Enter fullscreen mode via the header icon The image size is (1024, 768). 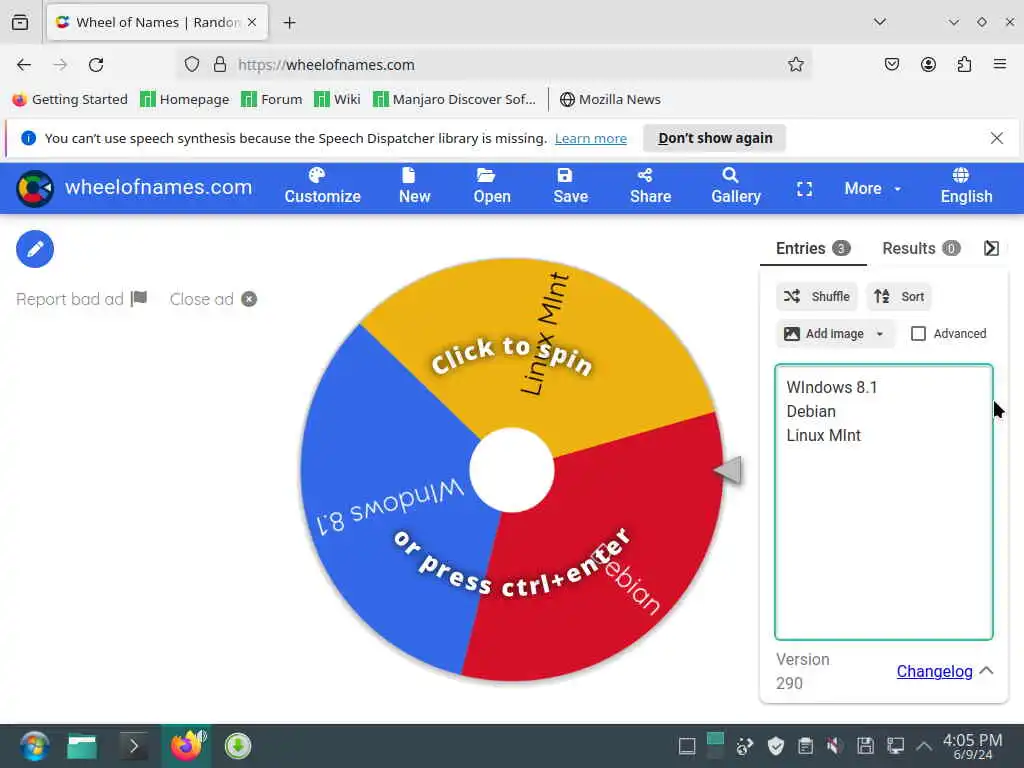point(805,189)
